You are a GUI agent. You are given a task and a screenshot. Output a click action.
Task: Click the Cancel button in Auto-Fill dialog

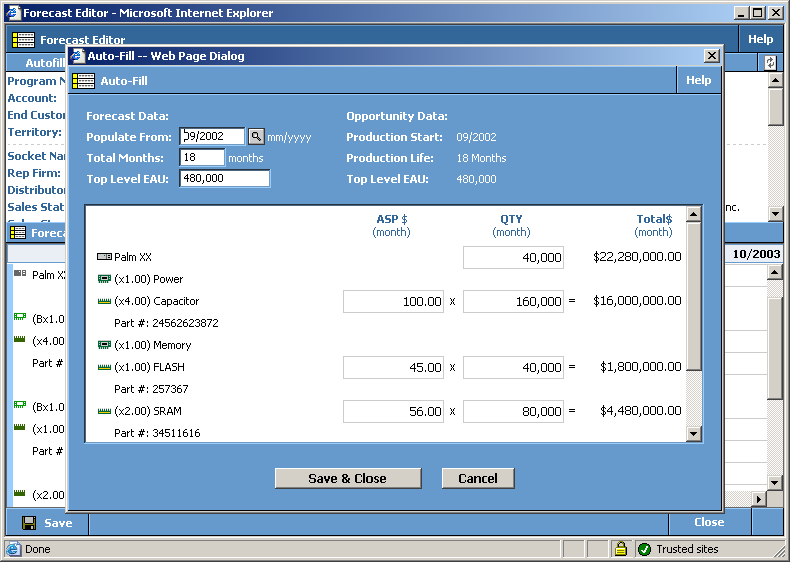tap(478, 478)
